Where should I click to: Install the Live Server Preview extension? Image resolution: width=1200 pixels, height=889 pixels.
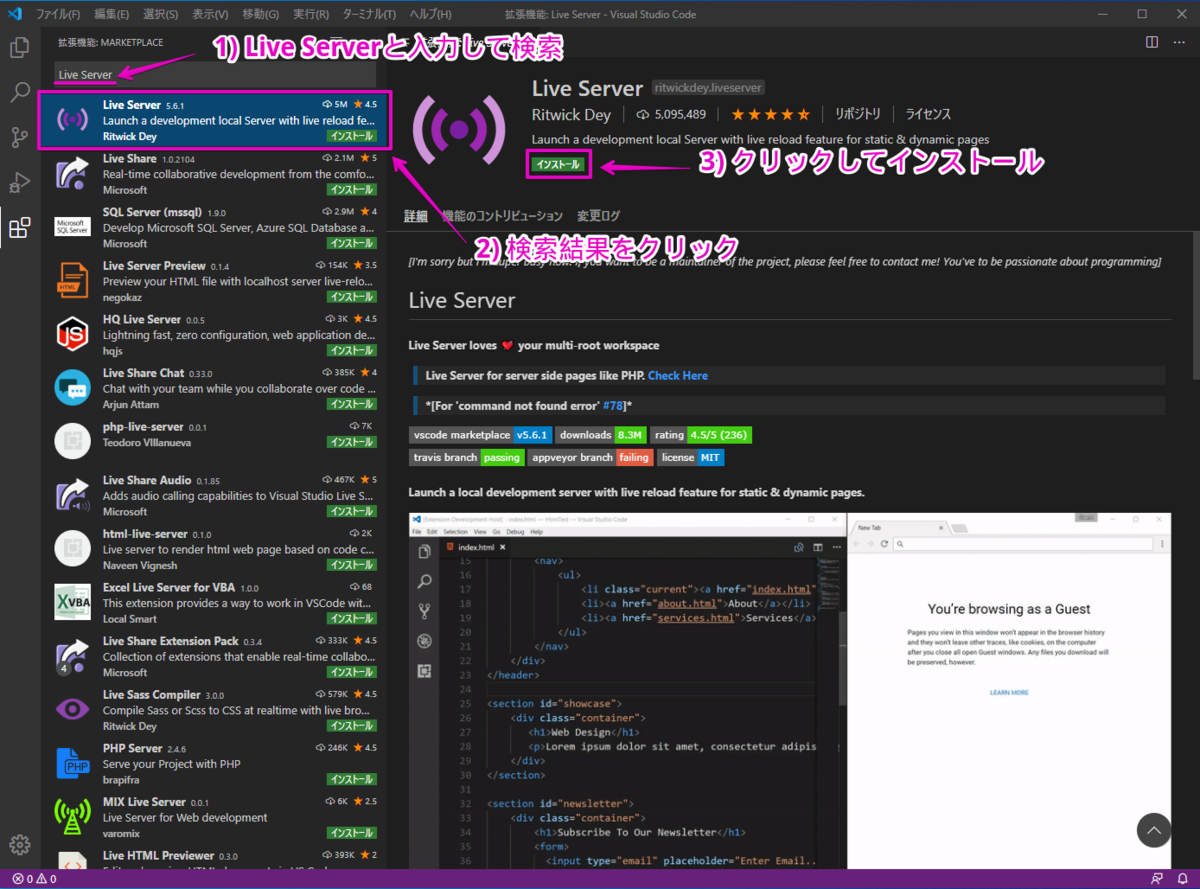pos(351,297)
